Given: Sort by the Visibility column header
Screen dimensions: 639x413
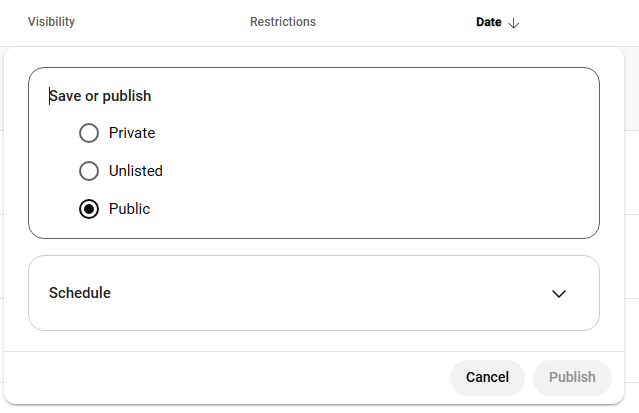Looking at the screenshot, I should [x=51, y=22].
